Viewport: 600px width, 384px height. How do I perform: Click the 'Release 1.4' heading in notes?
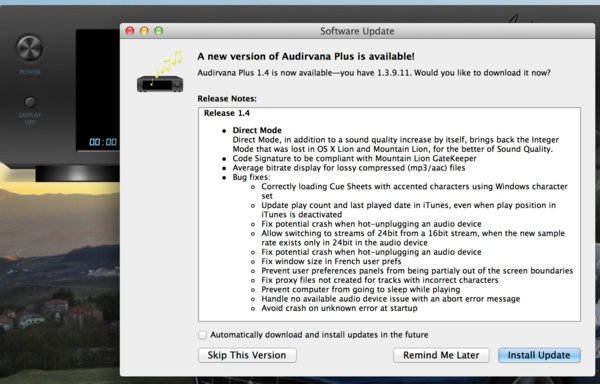tap(227, 113)
